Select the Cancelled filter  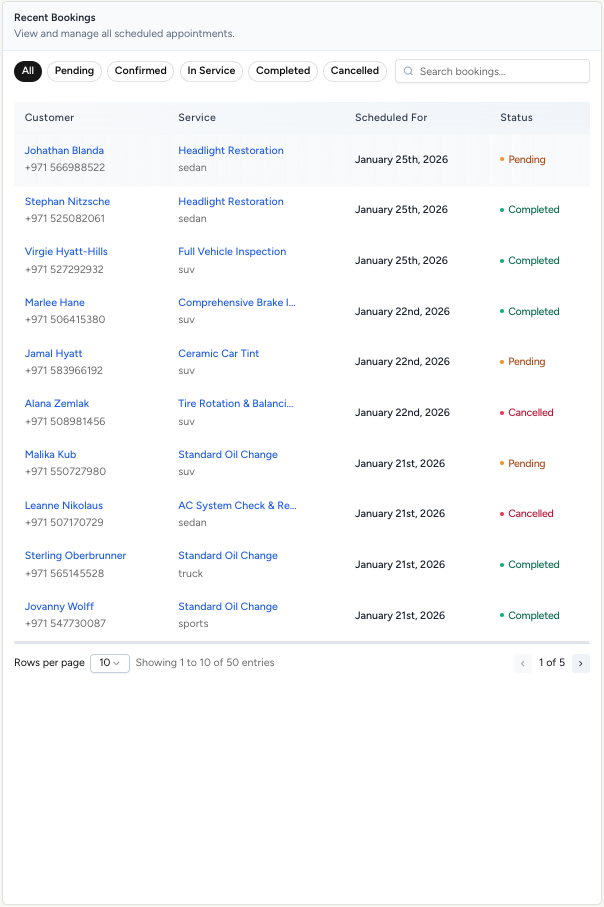(355, 71)
